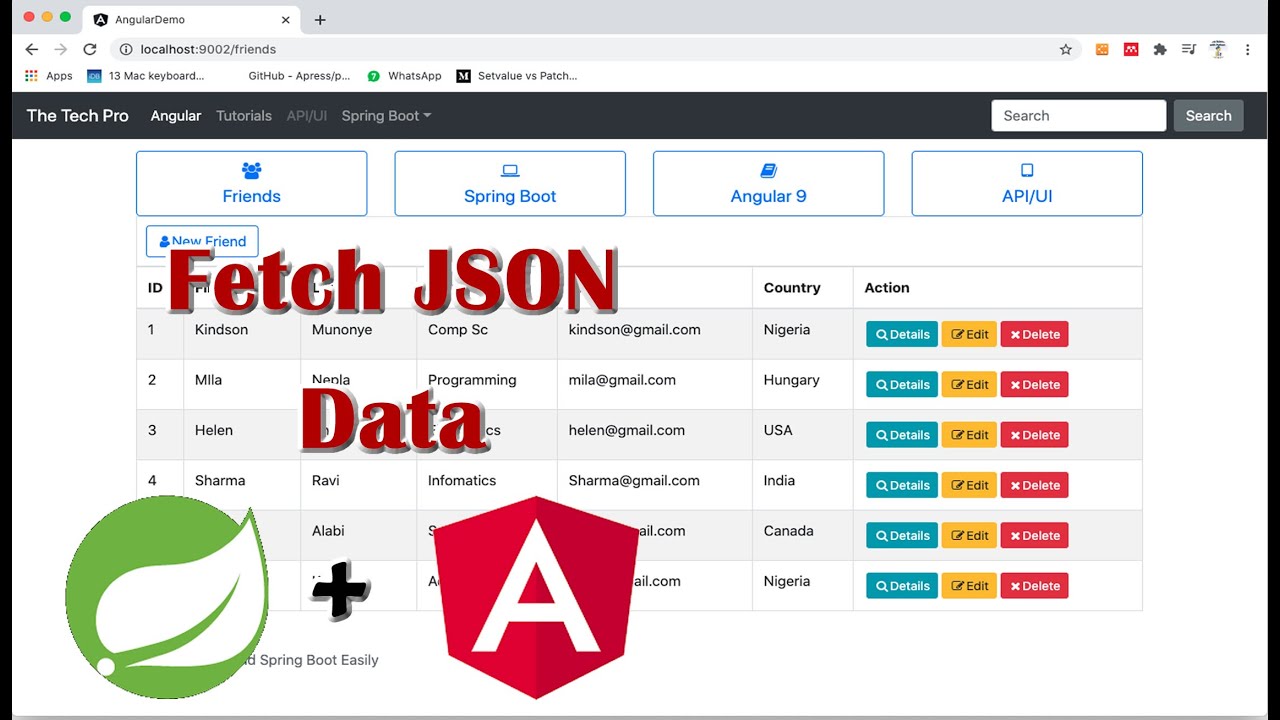
Task: Open GitHub - Apress bookmark
Action: [299, 76]
